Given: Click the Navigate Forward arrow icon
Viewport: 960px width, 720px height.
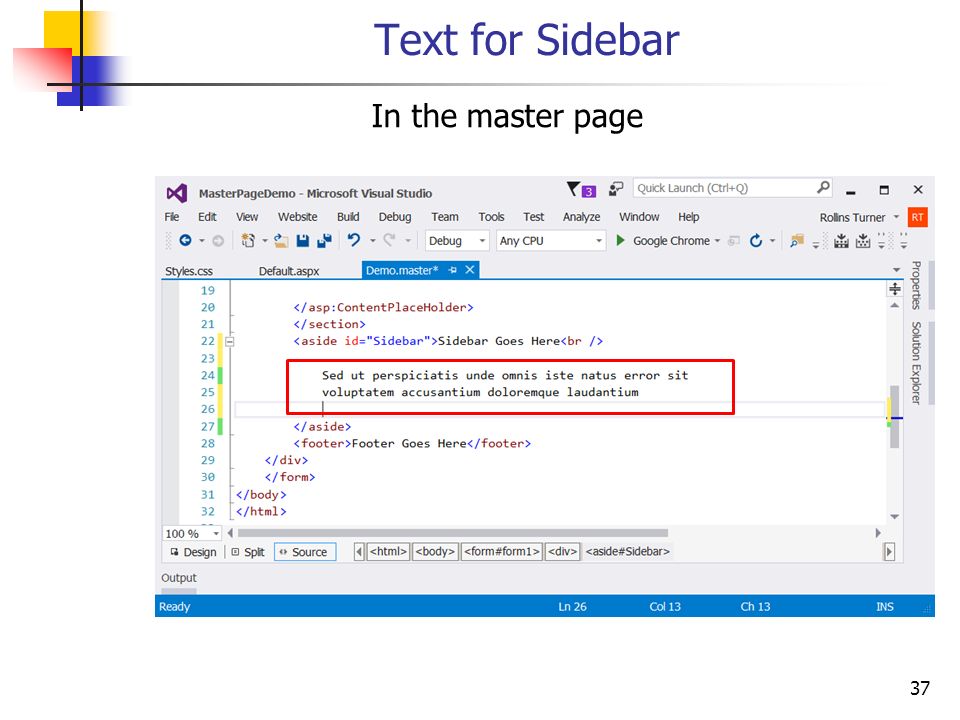Looking at the screenshot, I should click(218, 241).
